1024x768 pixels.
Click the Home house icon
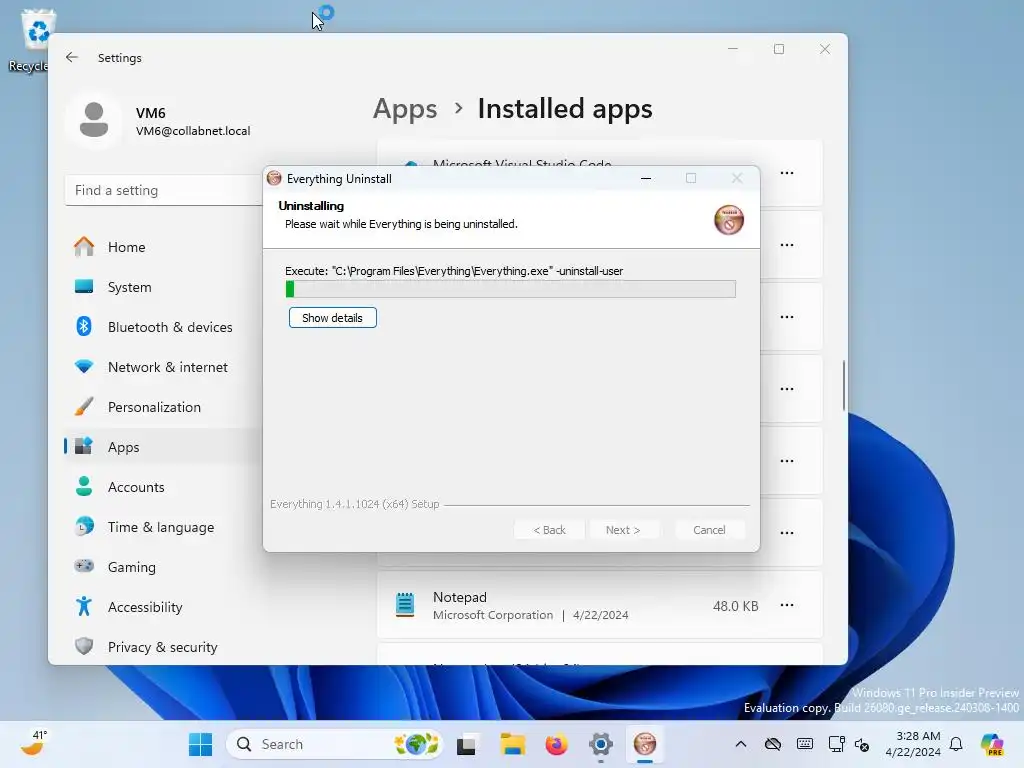point(84,246)
